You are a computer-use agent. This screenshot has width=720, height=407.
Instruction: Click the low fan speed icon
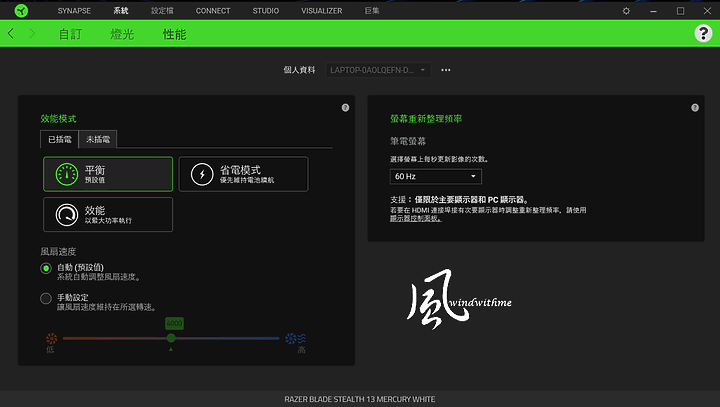[x=51, y=339]
